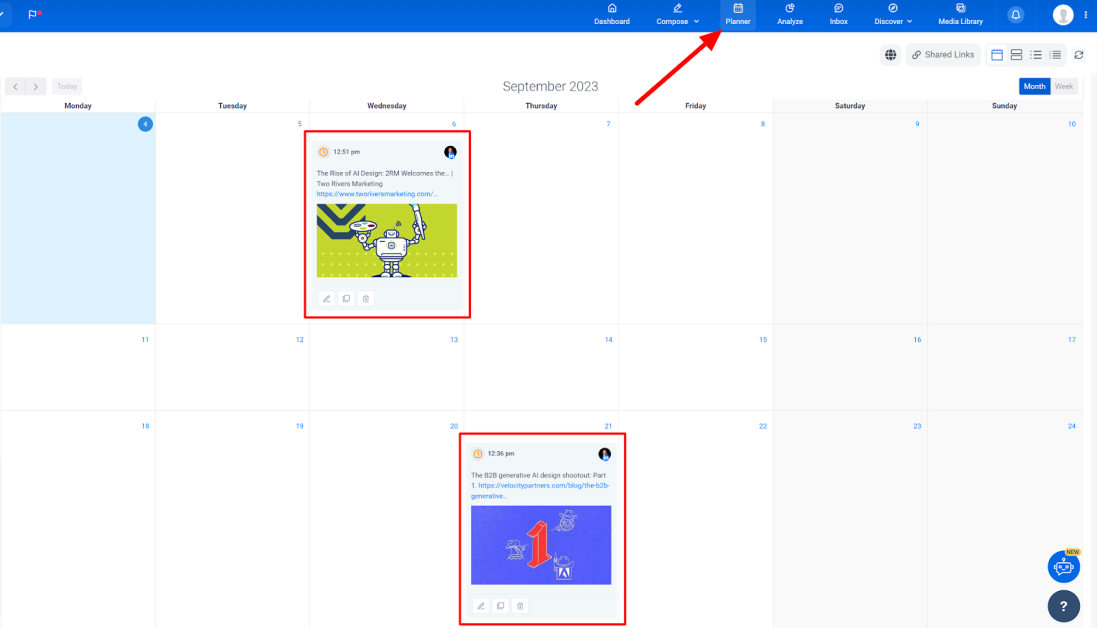Refresh the planner calendar
This screenshot has width=1097, height=628.
point(1079,55)
